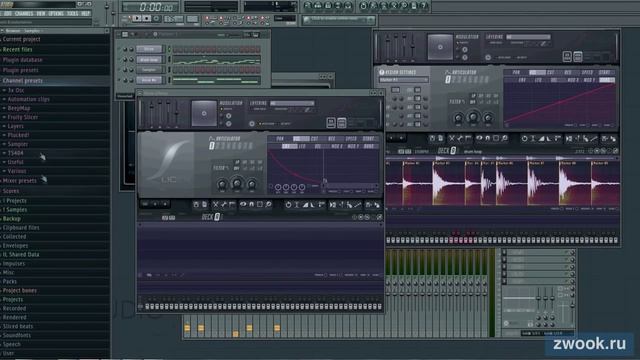Expand the Plugin database browser folder
This screenshot has width=640, height=360.
tap(22, 60)
